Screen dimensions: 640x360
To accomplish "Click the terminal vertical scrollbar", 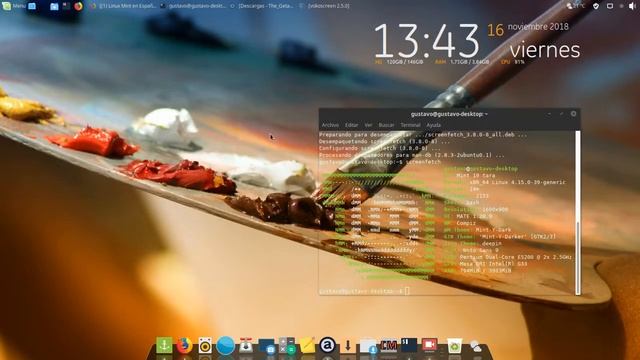I will [578, 212].
